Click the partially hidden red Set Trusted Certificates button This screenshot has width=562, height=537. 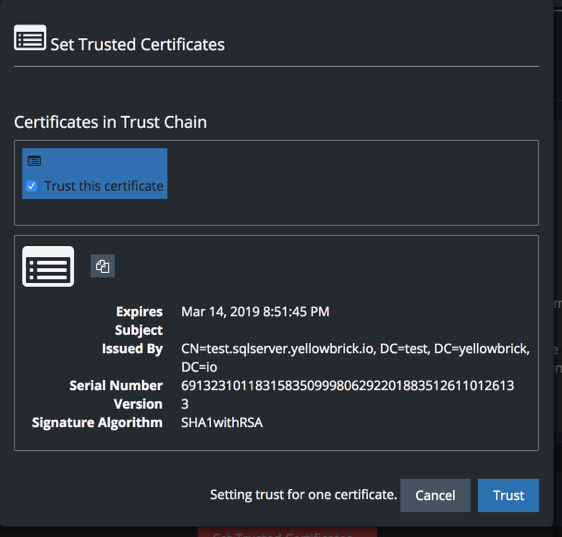pos(287,532)
